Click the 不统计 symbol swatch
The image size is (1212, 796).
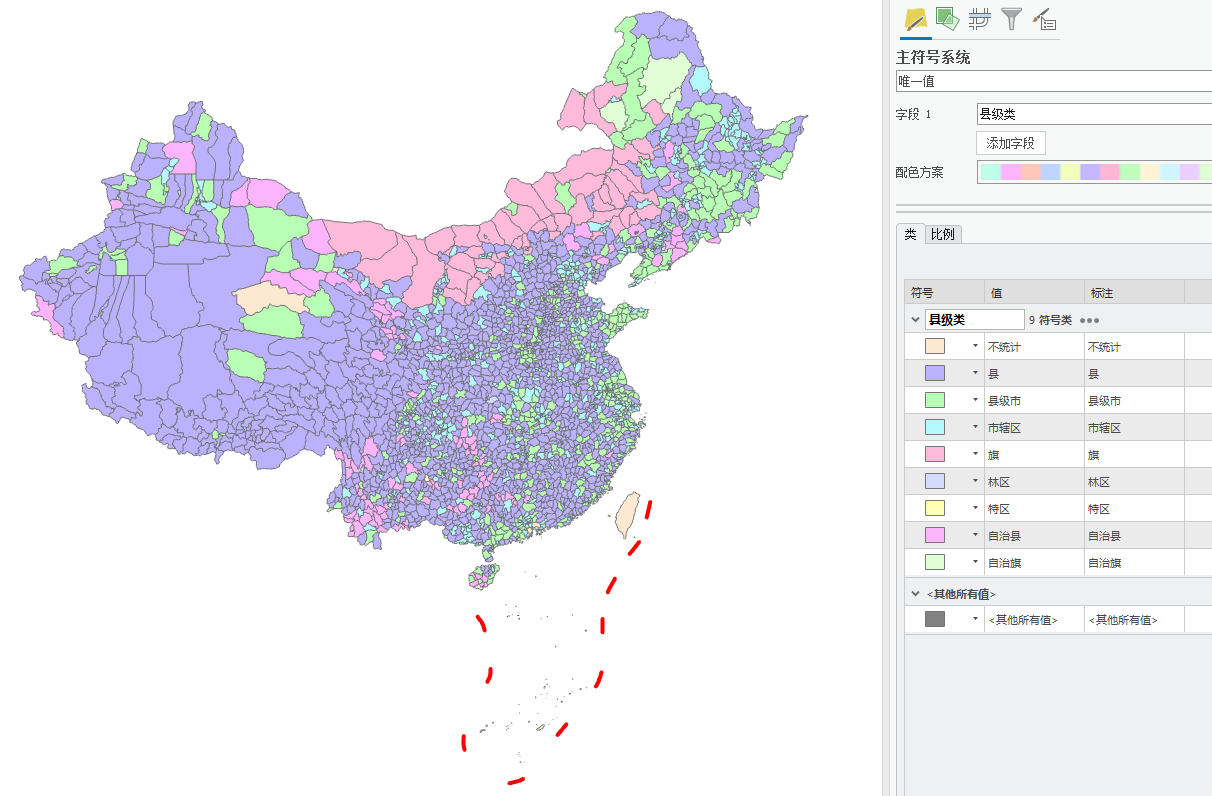click(x=935, y=346)
